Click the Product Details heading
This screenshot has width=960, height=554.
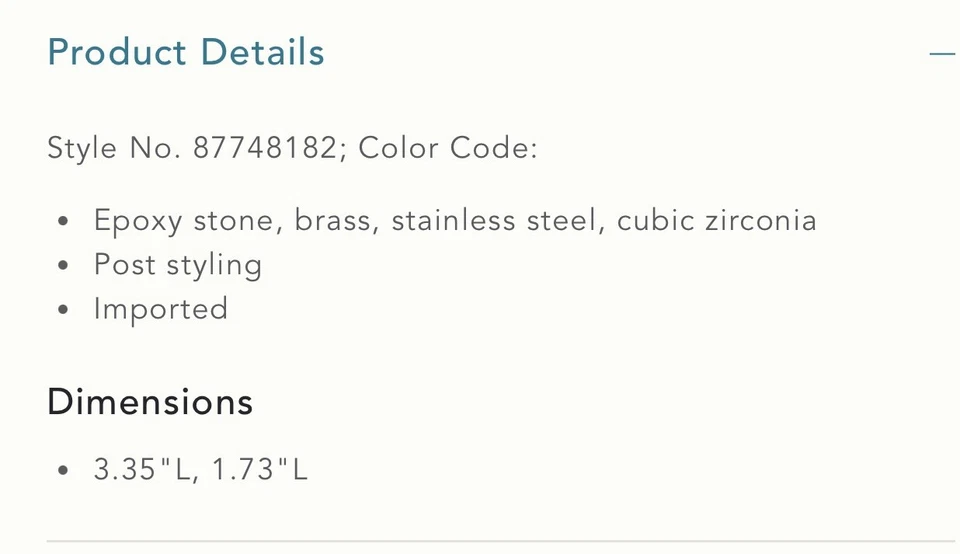186,53
